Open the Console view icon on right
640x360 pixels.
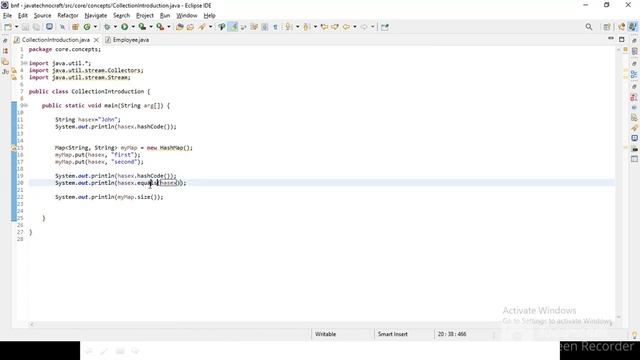click(x=634, y=138)
